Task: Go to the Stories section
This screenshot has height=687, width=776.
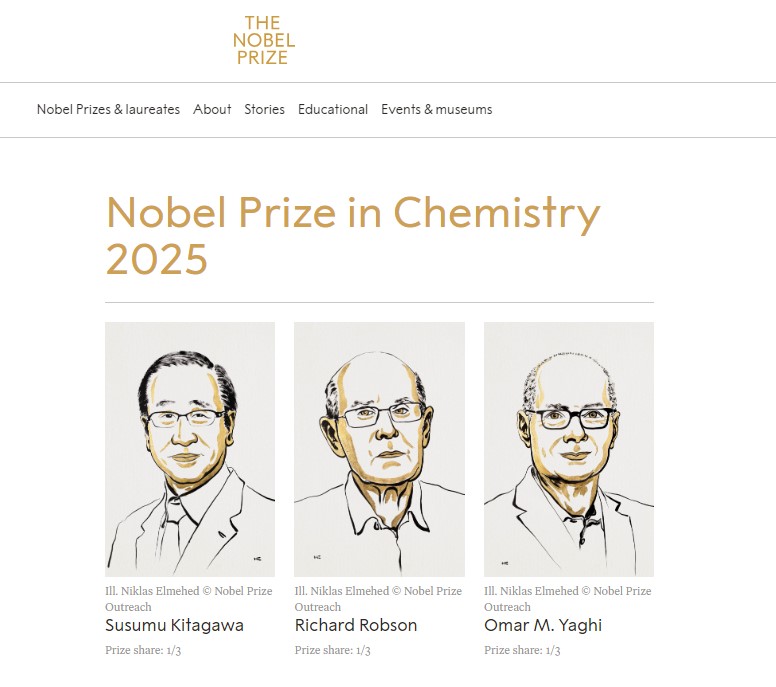Action: (264, 110)
